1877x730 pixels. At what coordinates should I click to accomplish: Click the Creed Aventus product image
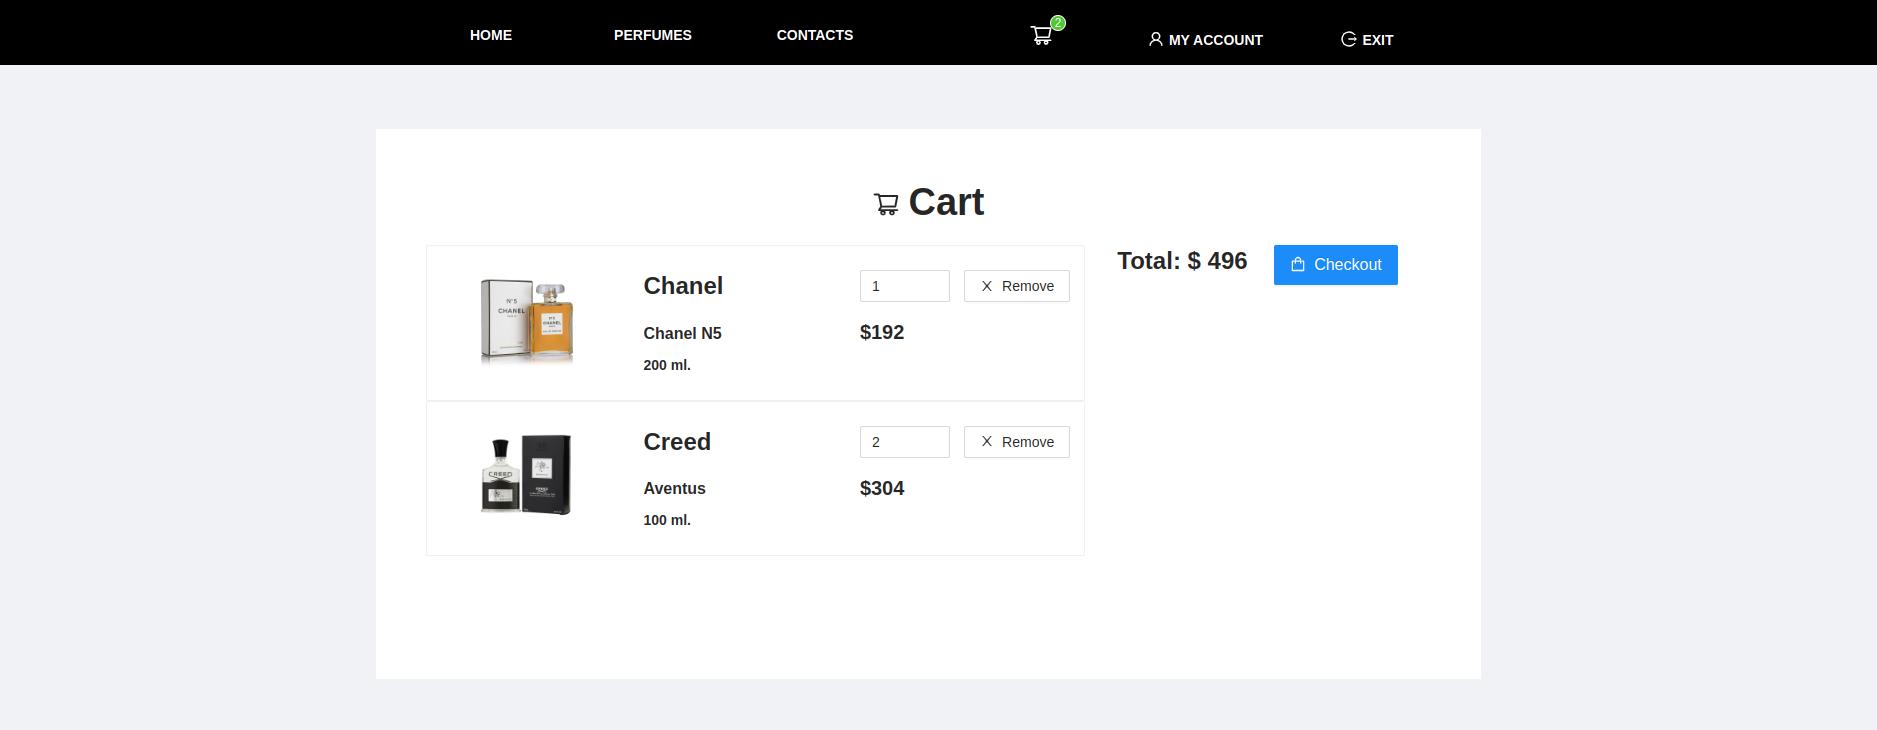click(x=526, y=475)
